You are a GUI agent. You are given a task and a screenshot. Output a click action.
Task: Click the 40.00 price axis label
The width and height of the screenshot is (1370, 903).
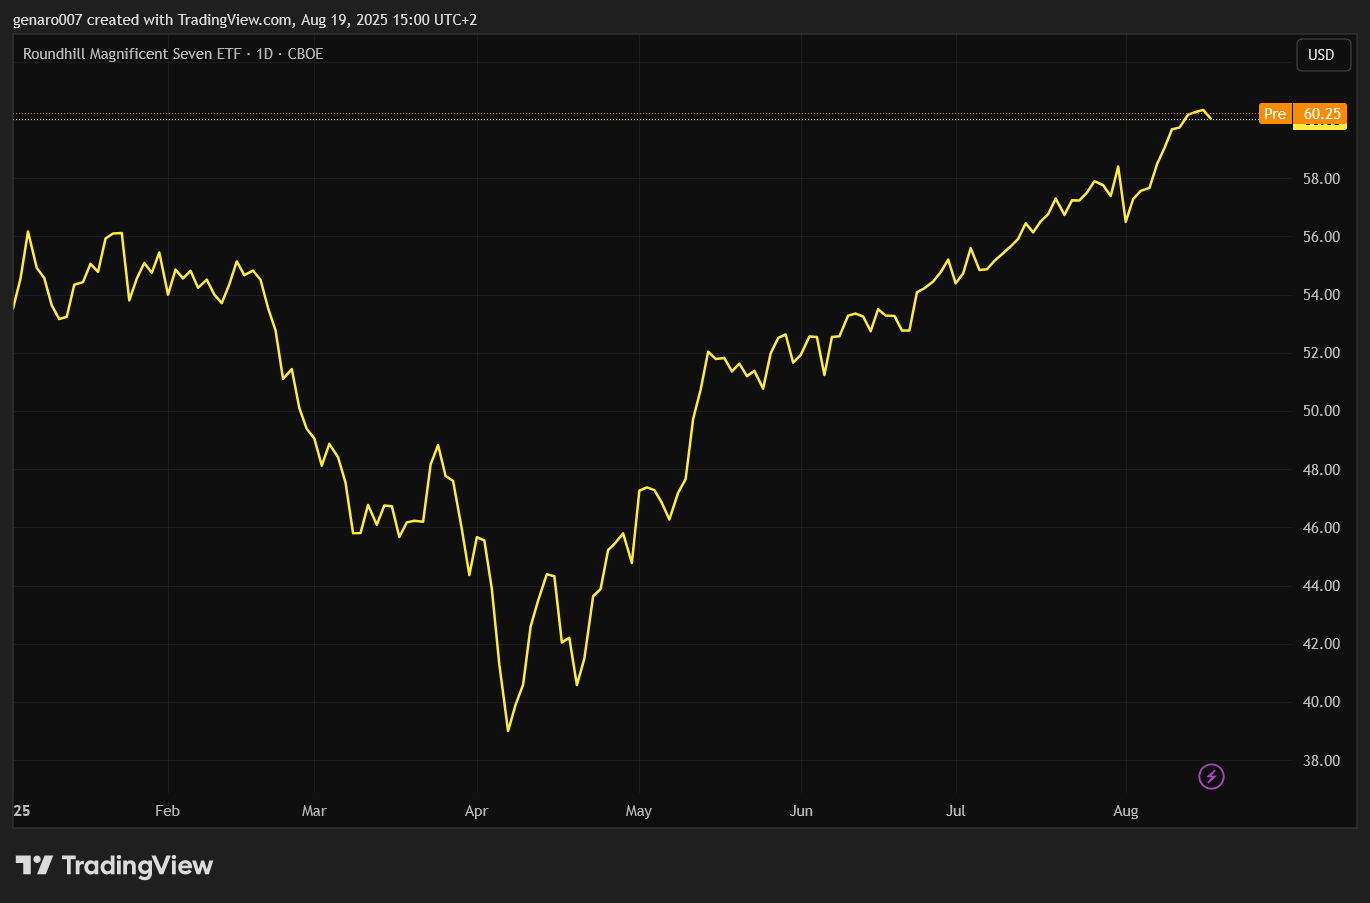(1321, 702)
